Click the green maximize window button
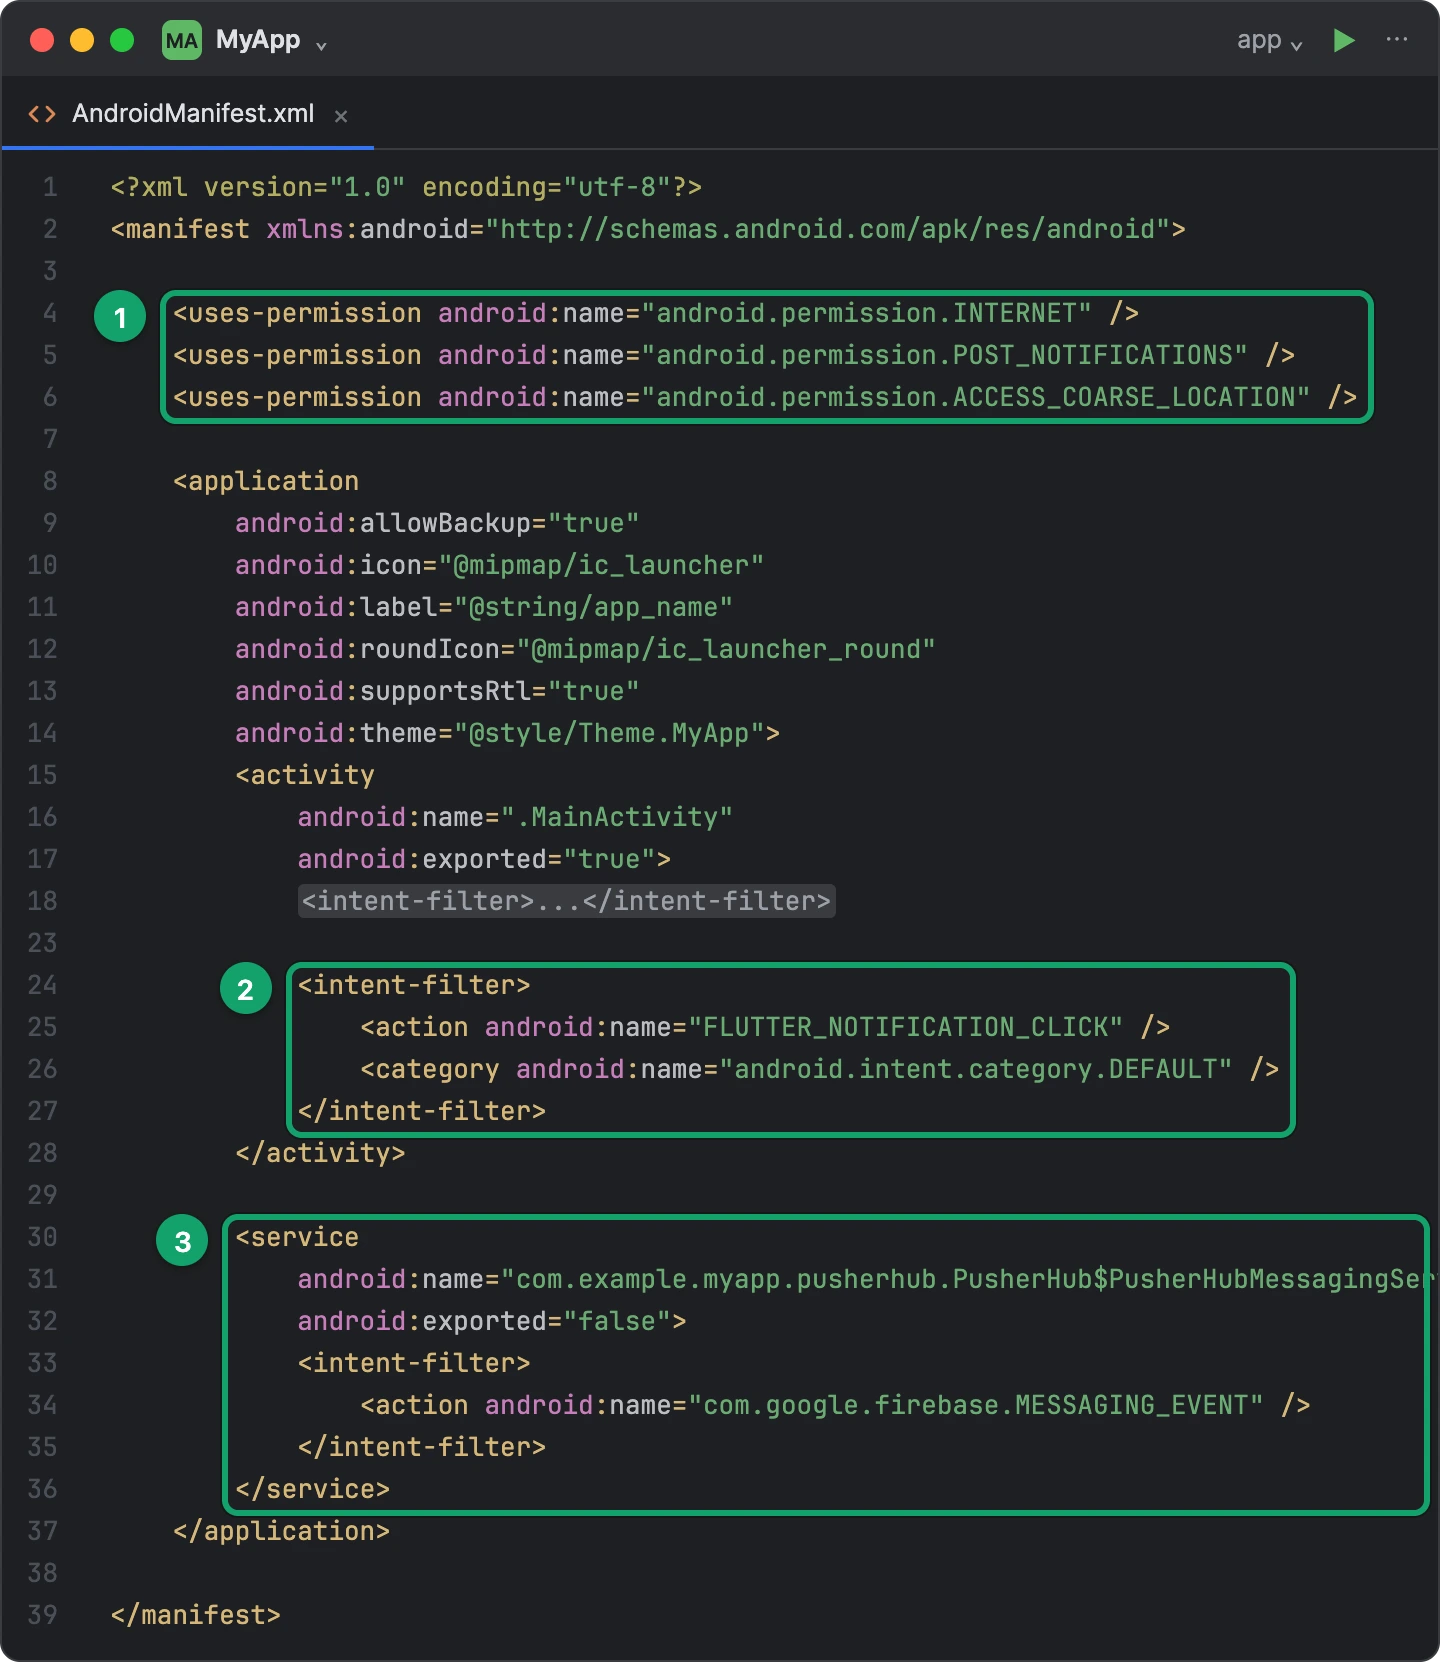This screenshot has height=1662, width=1440. 122,40
